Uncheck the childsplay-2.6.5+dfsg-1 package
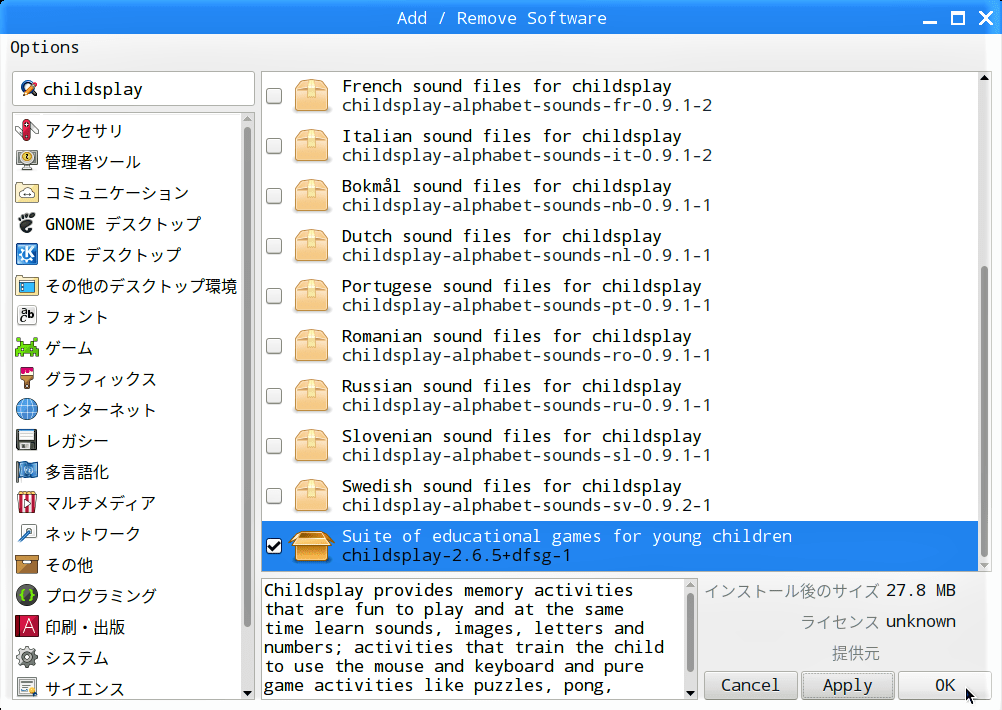Screen dimensions: 1002x710 pyautogui.click(x=274, y=546)
